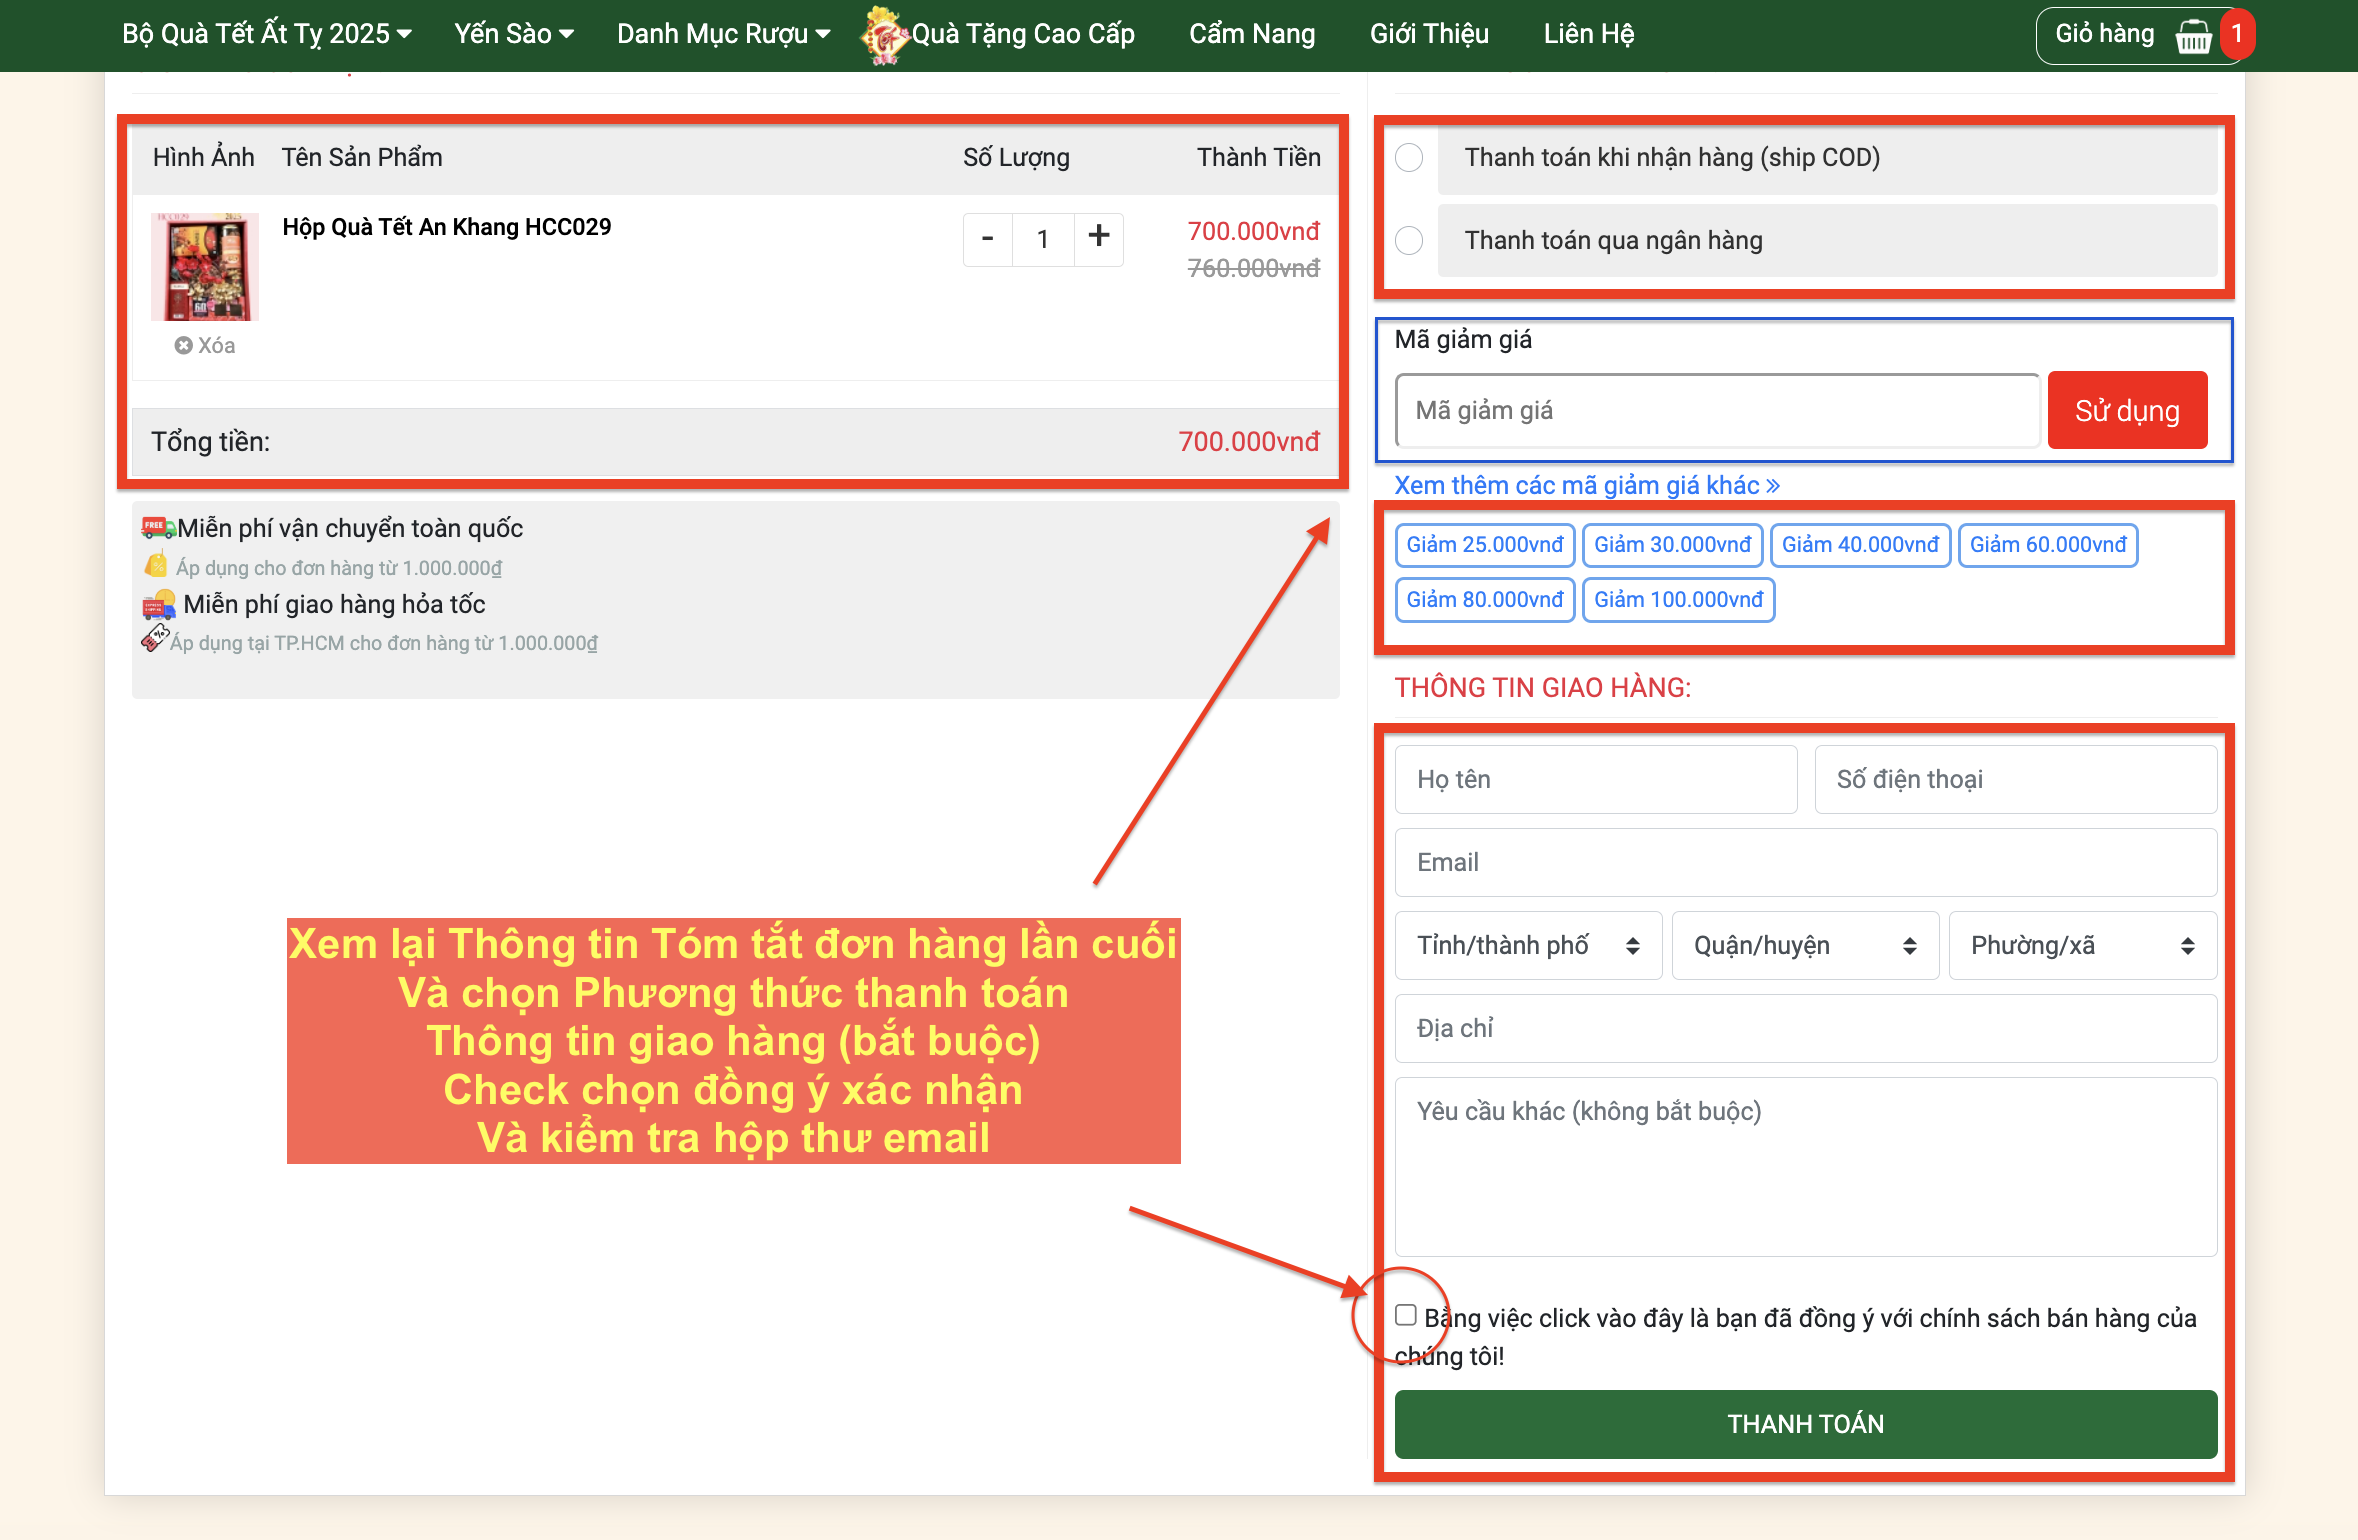The height and width of the screenshot is (1540, 2358).
Task: Click the Xóa remove icon under product
Action: pos(183,345)
